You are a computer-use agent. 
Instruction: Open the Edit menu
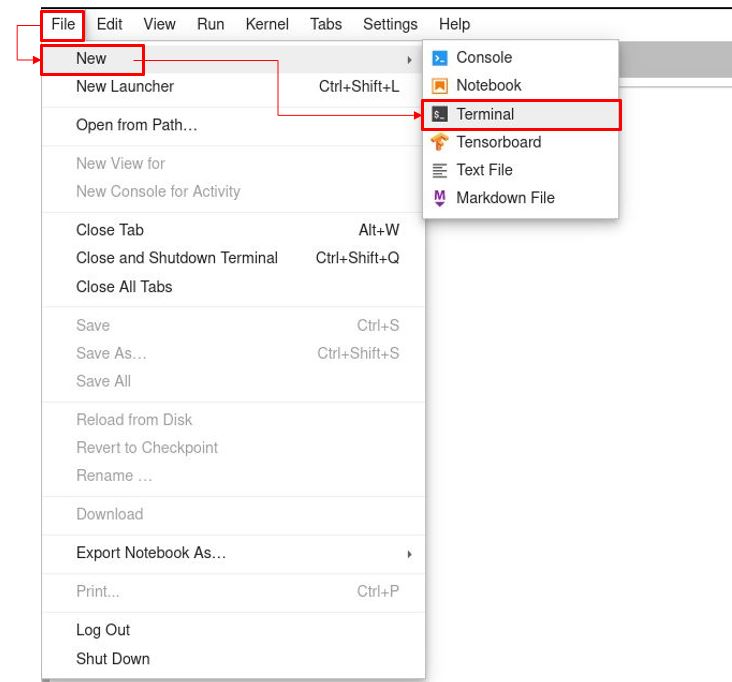(109, 24)
